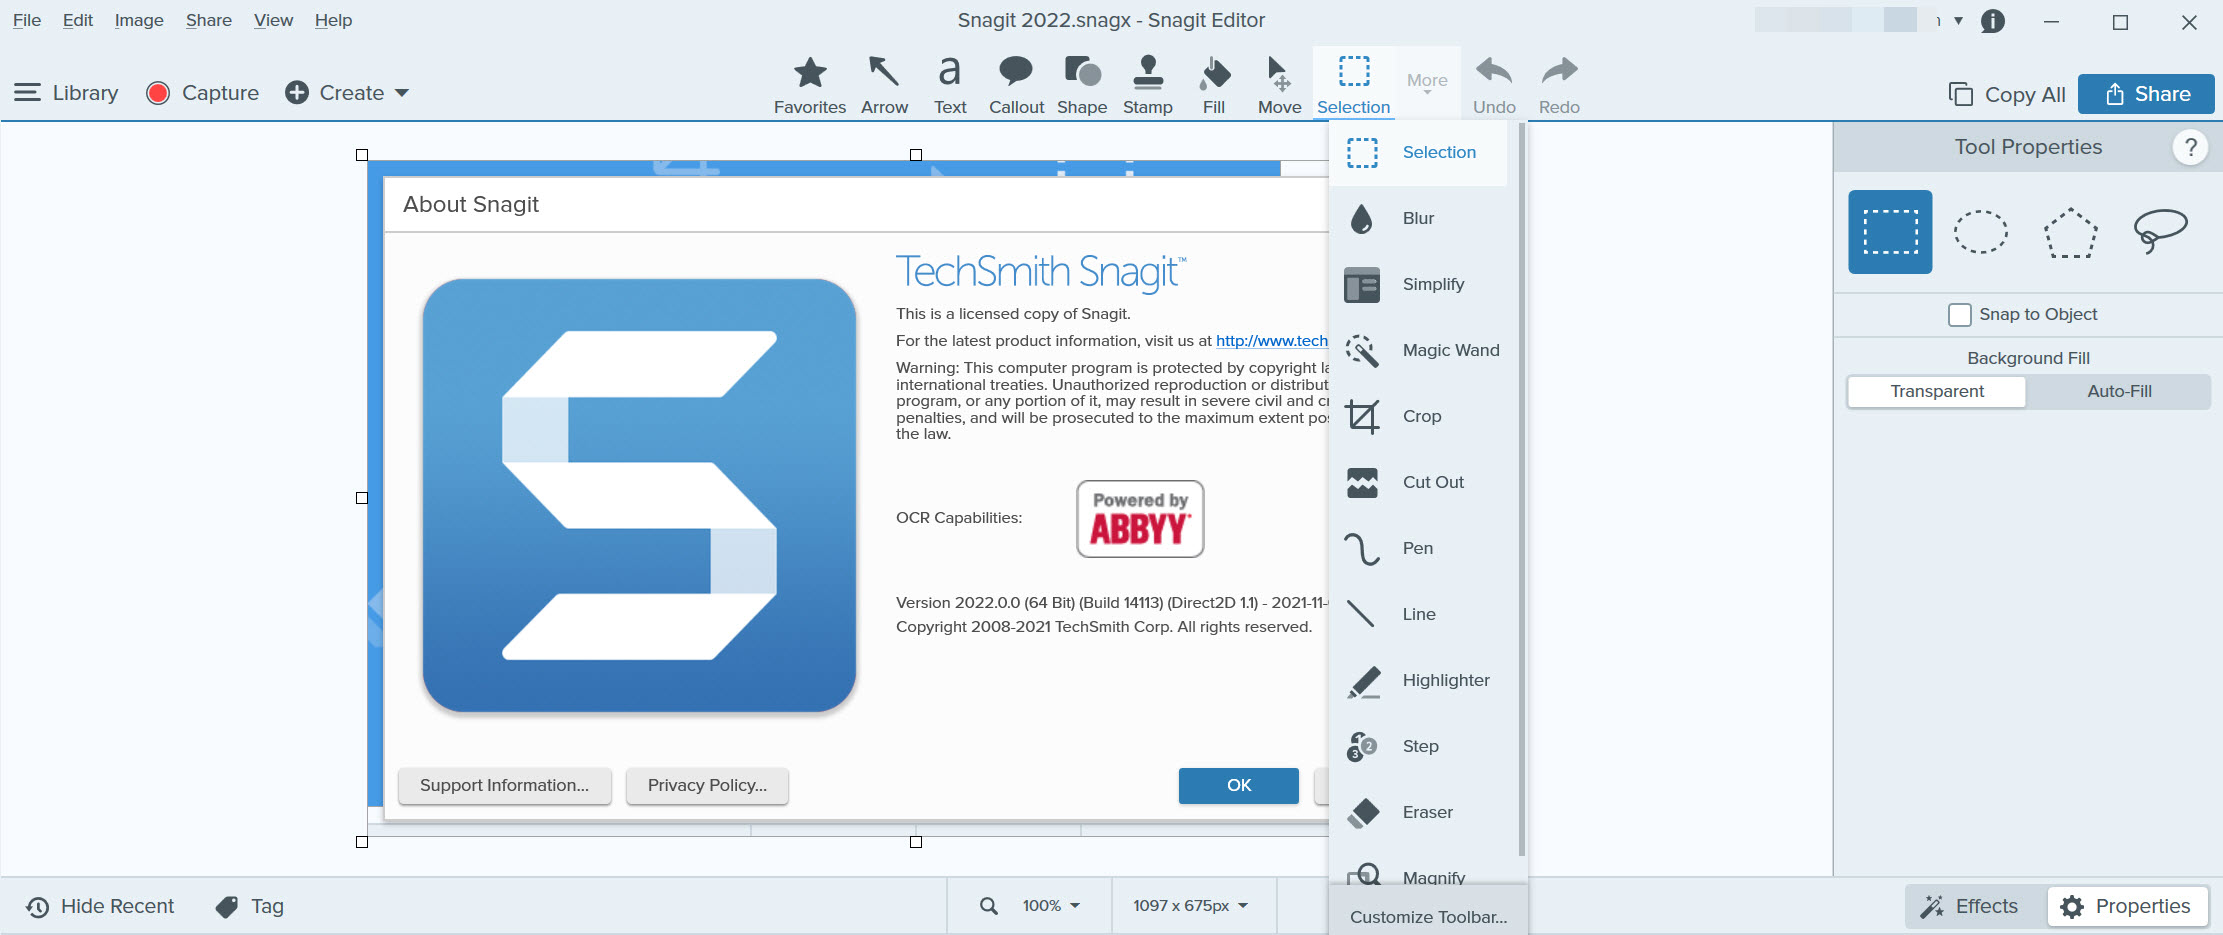Choose Customize Toolbar from the menu
This screenshot has width=2223, height=935.
pyautogui.click(x=1429, y=916)
